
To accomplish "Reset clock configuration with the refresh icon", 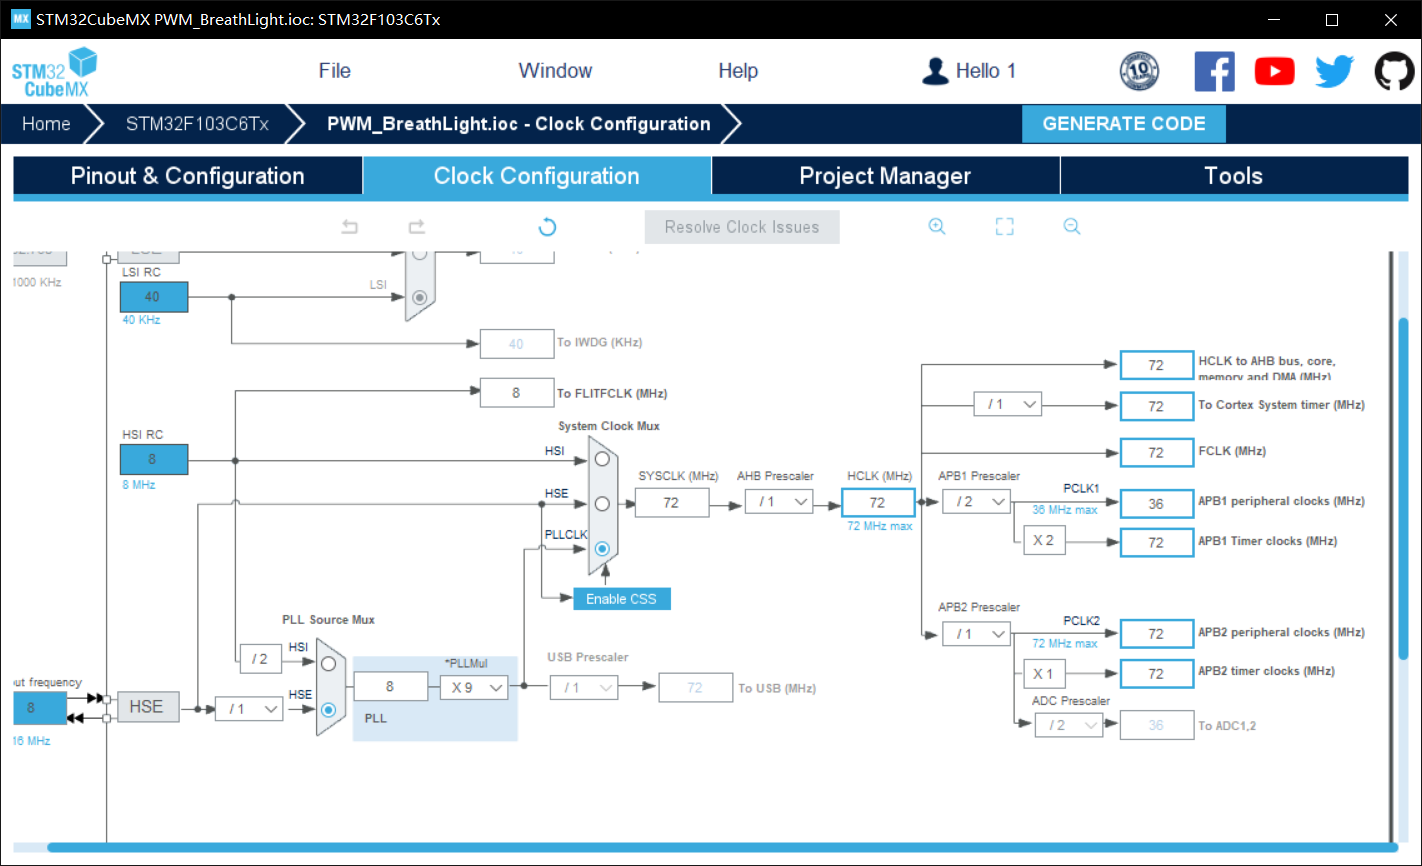I will [547, 227].
